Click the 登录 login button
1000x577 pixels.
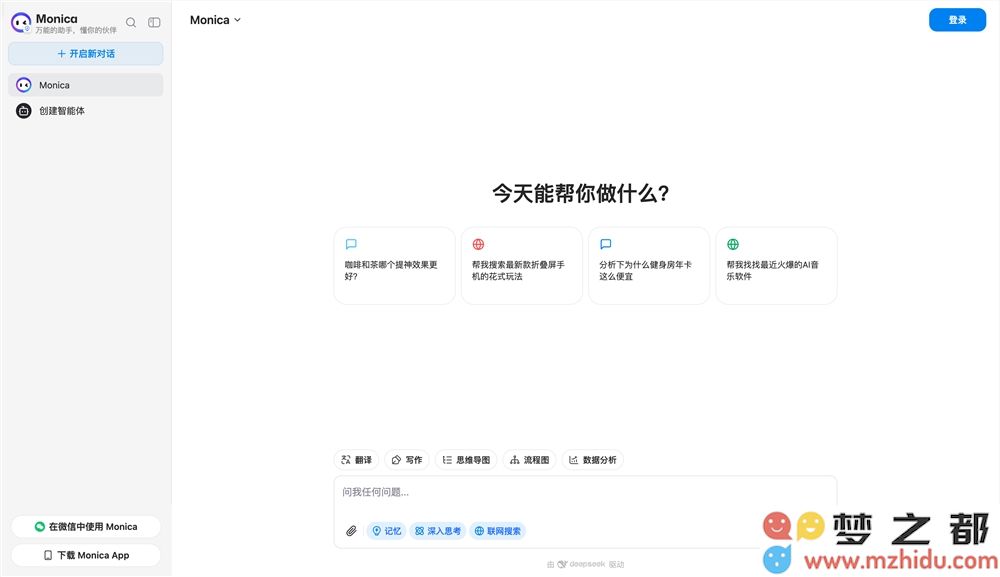tap(957, 20)
